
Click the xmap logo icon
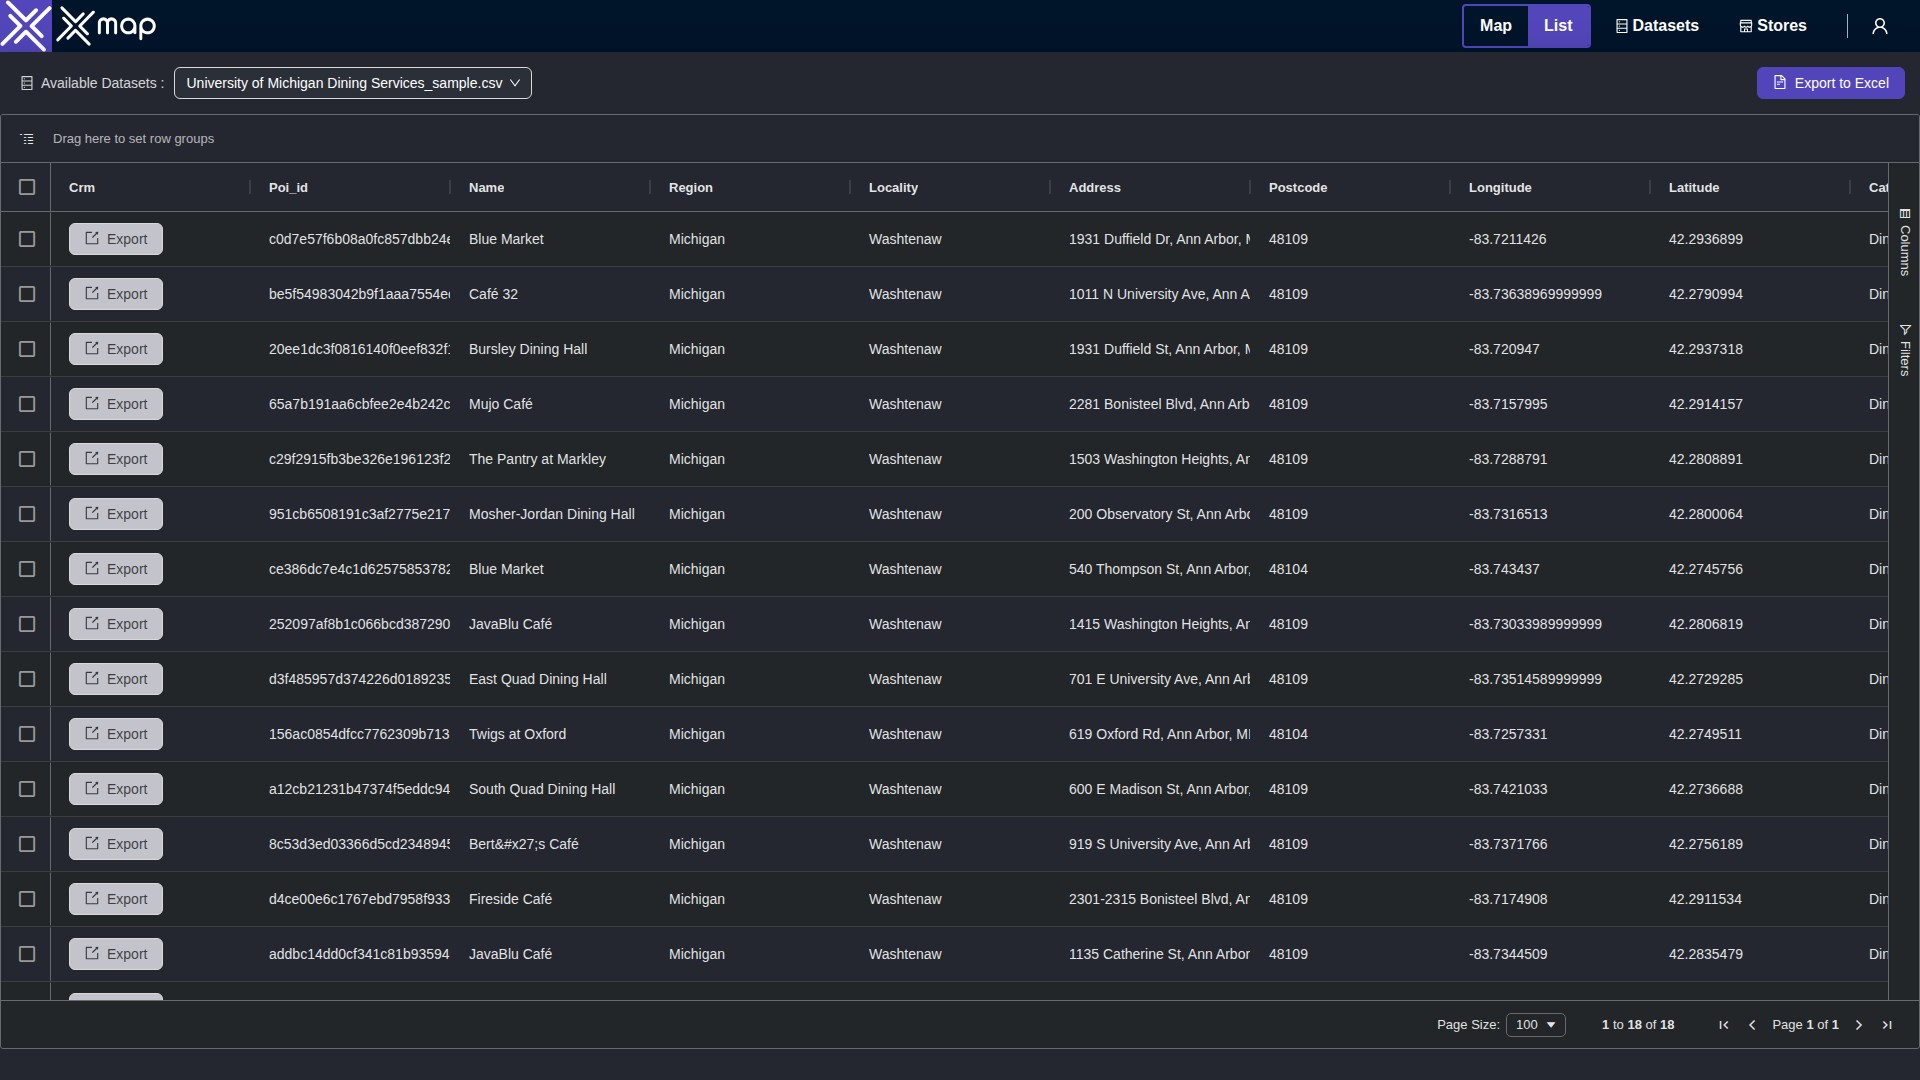26,26
